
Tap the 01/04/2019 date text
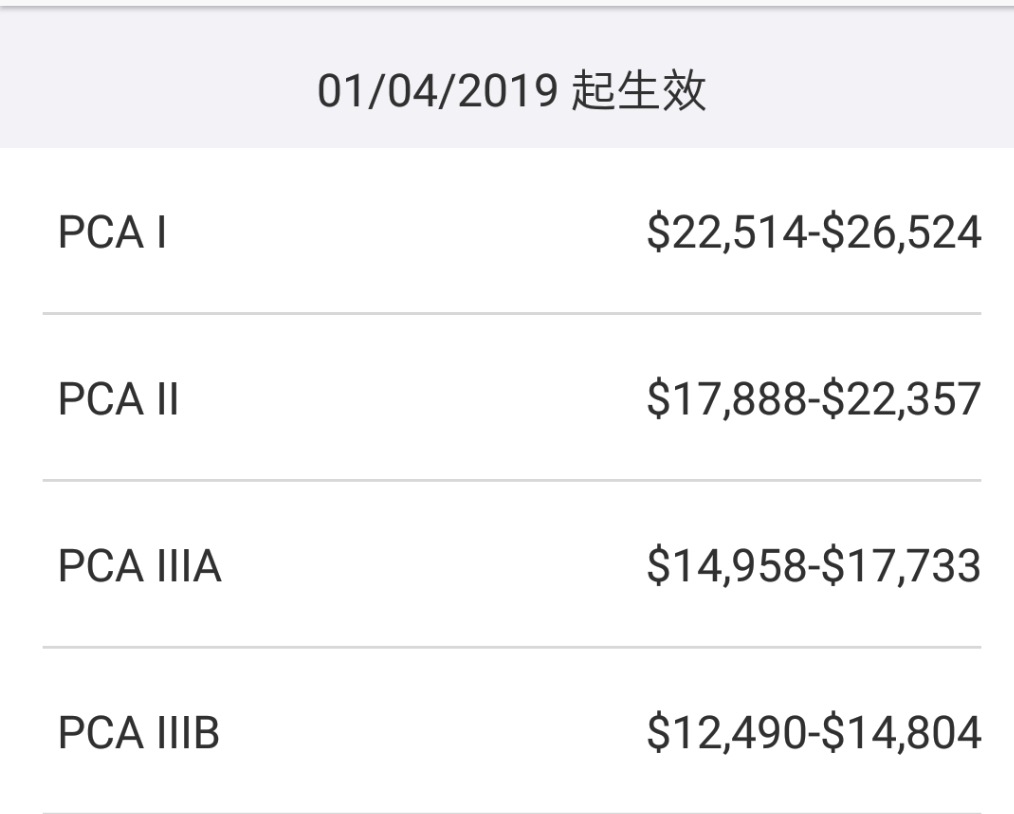(x=437, y=91)
